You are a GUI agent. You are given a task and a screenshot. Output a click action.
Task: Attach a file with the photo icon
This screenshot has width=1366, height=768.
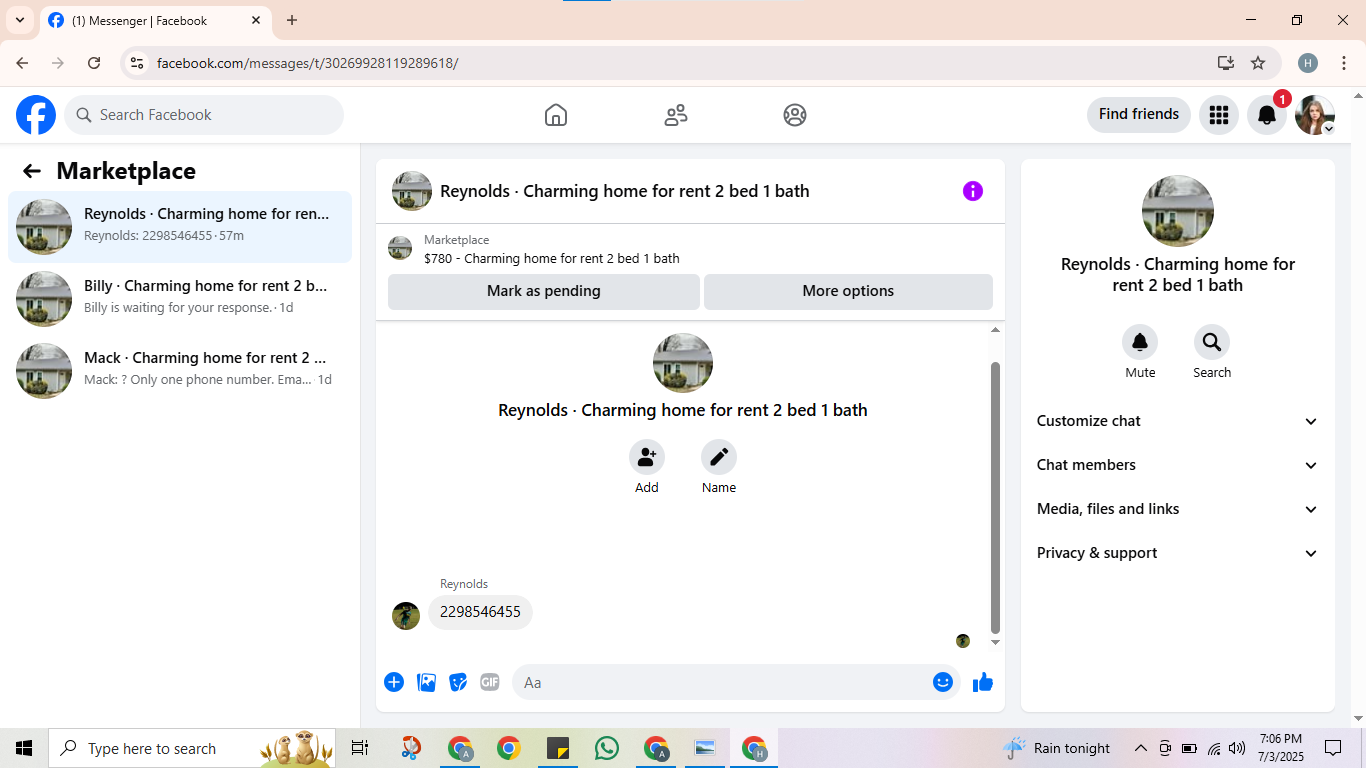426,682
